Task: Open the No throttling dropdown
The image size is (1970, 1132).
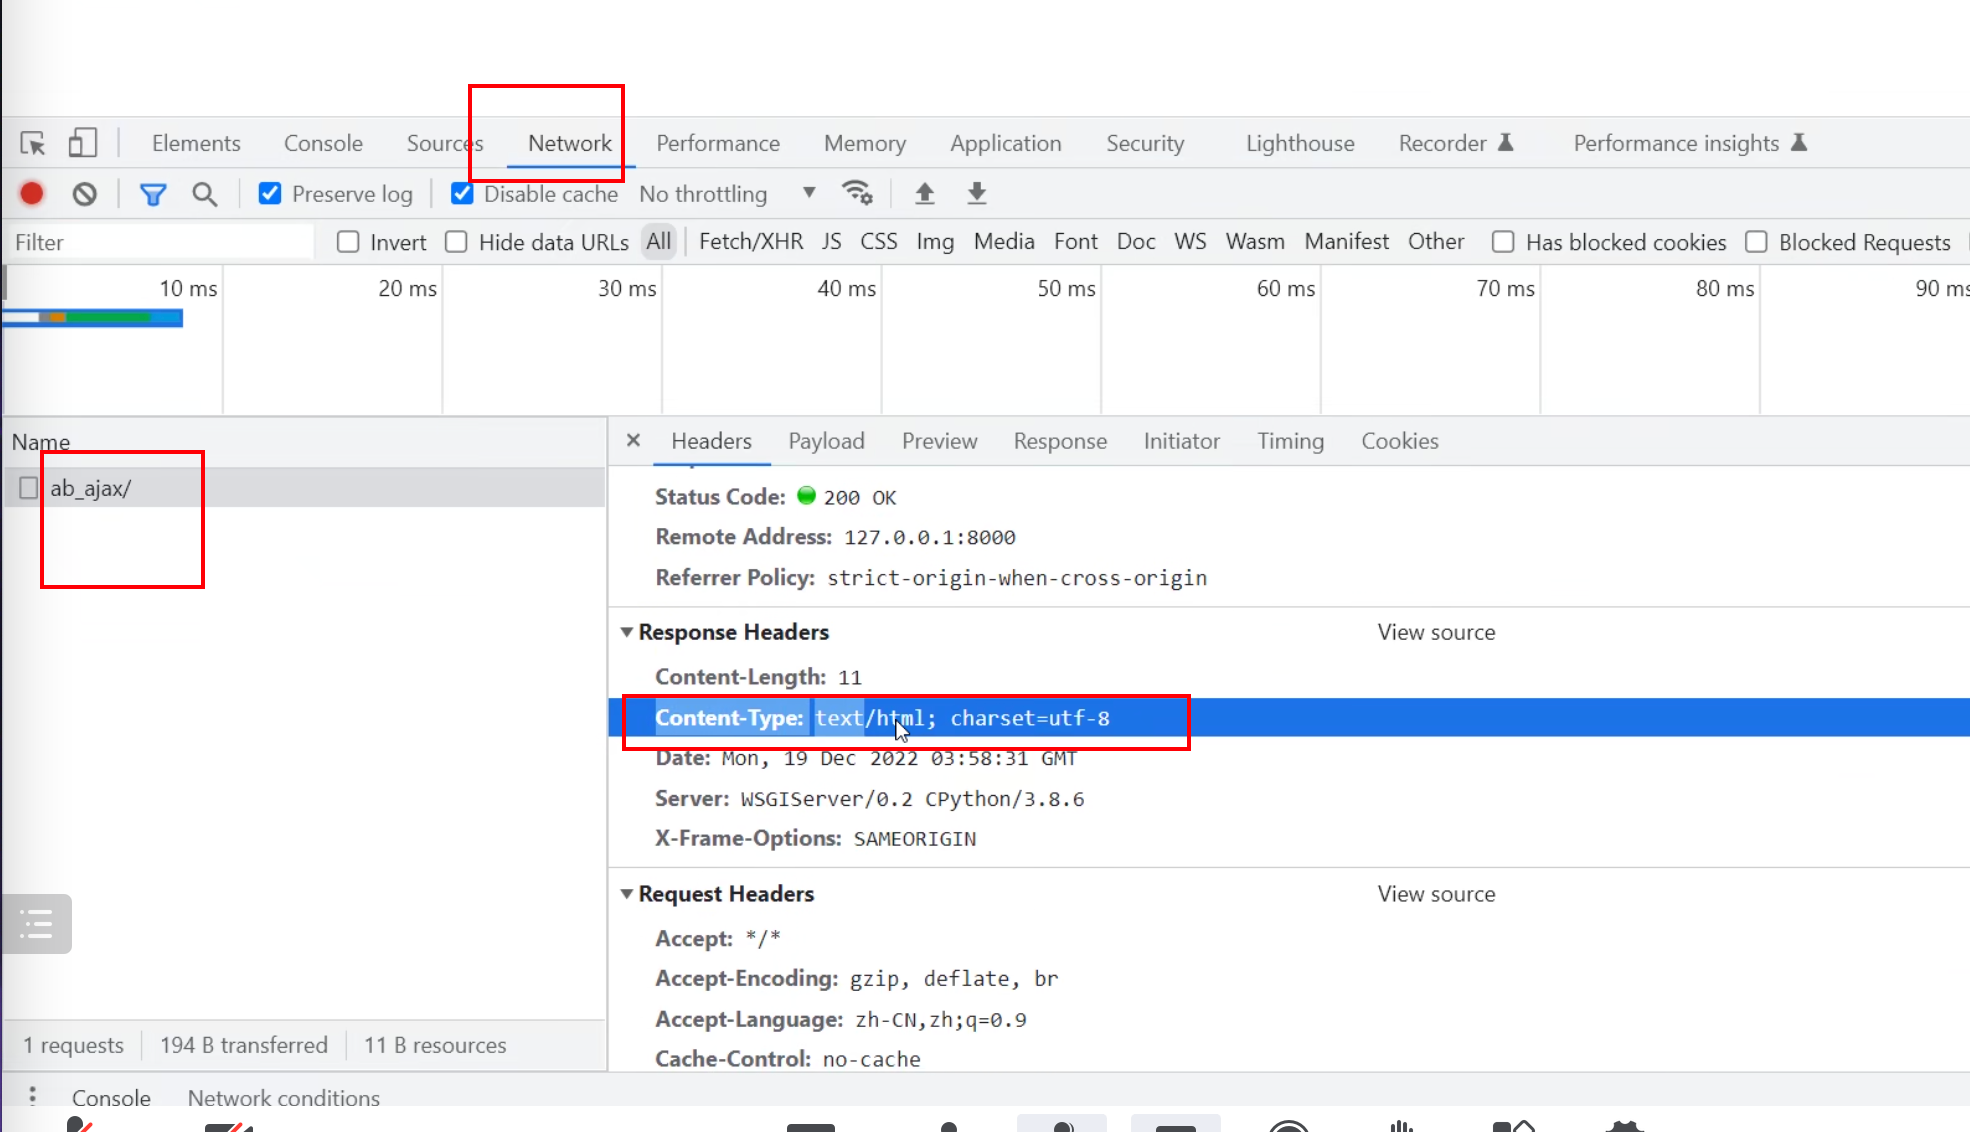Action: pyautogui.click(x=728, y=193)
